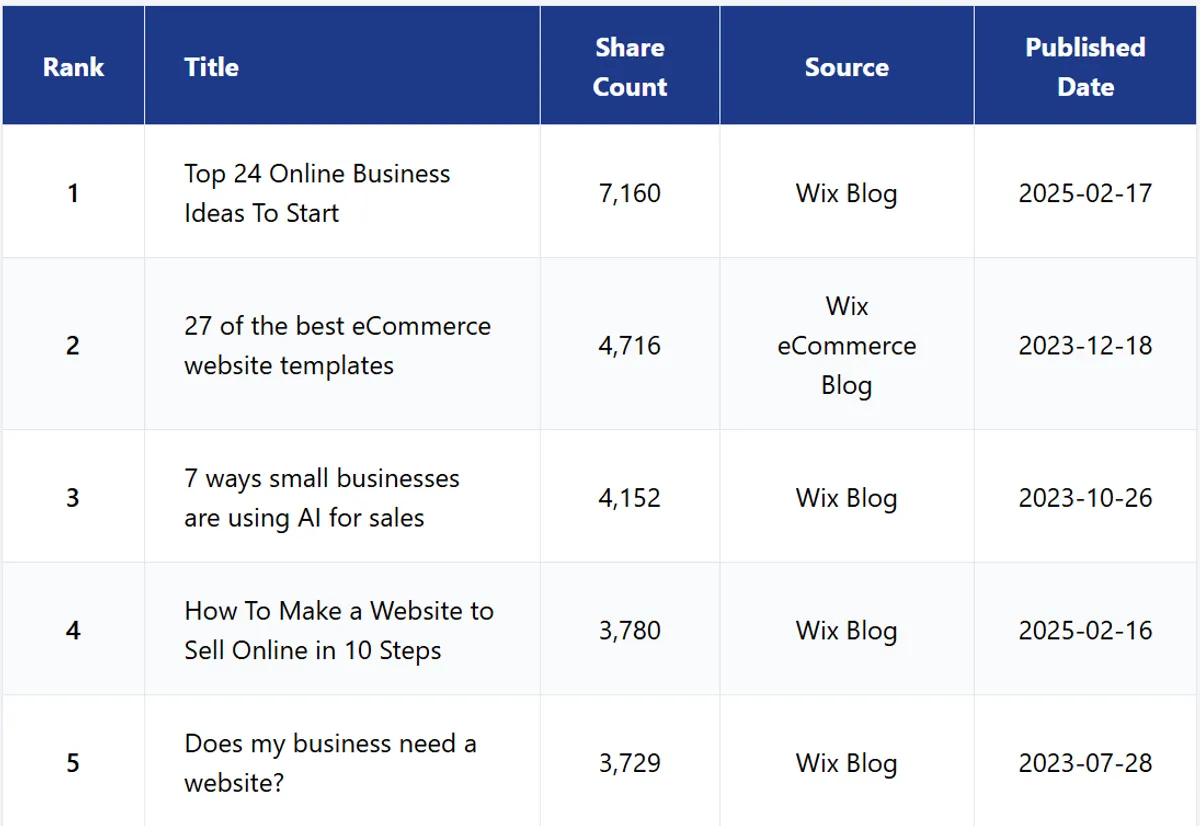Click published date 2025-02-16
Screen dimensions: 1200x826
pyautogui.click(x=1085, y=631)
